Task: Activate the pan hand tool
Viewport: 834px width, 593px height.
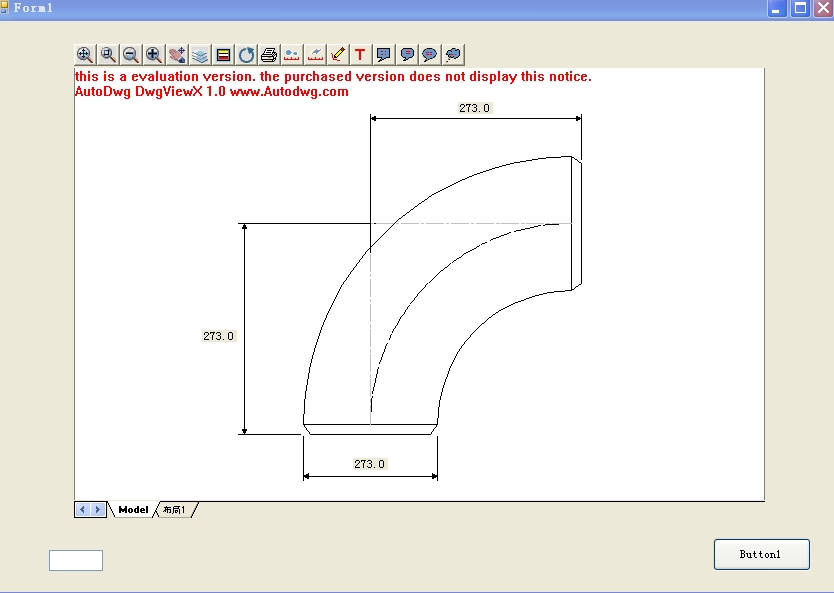Action: 177,55
